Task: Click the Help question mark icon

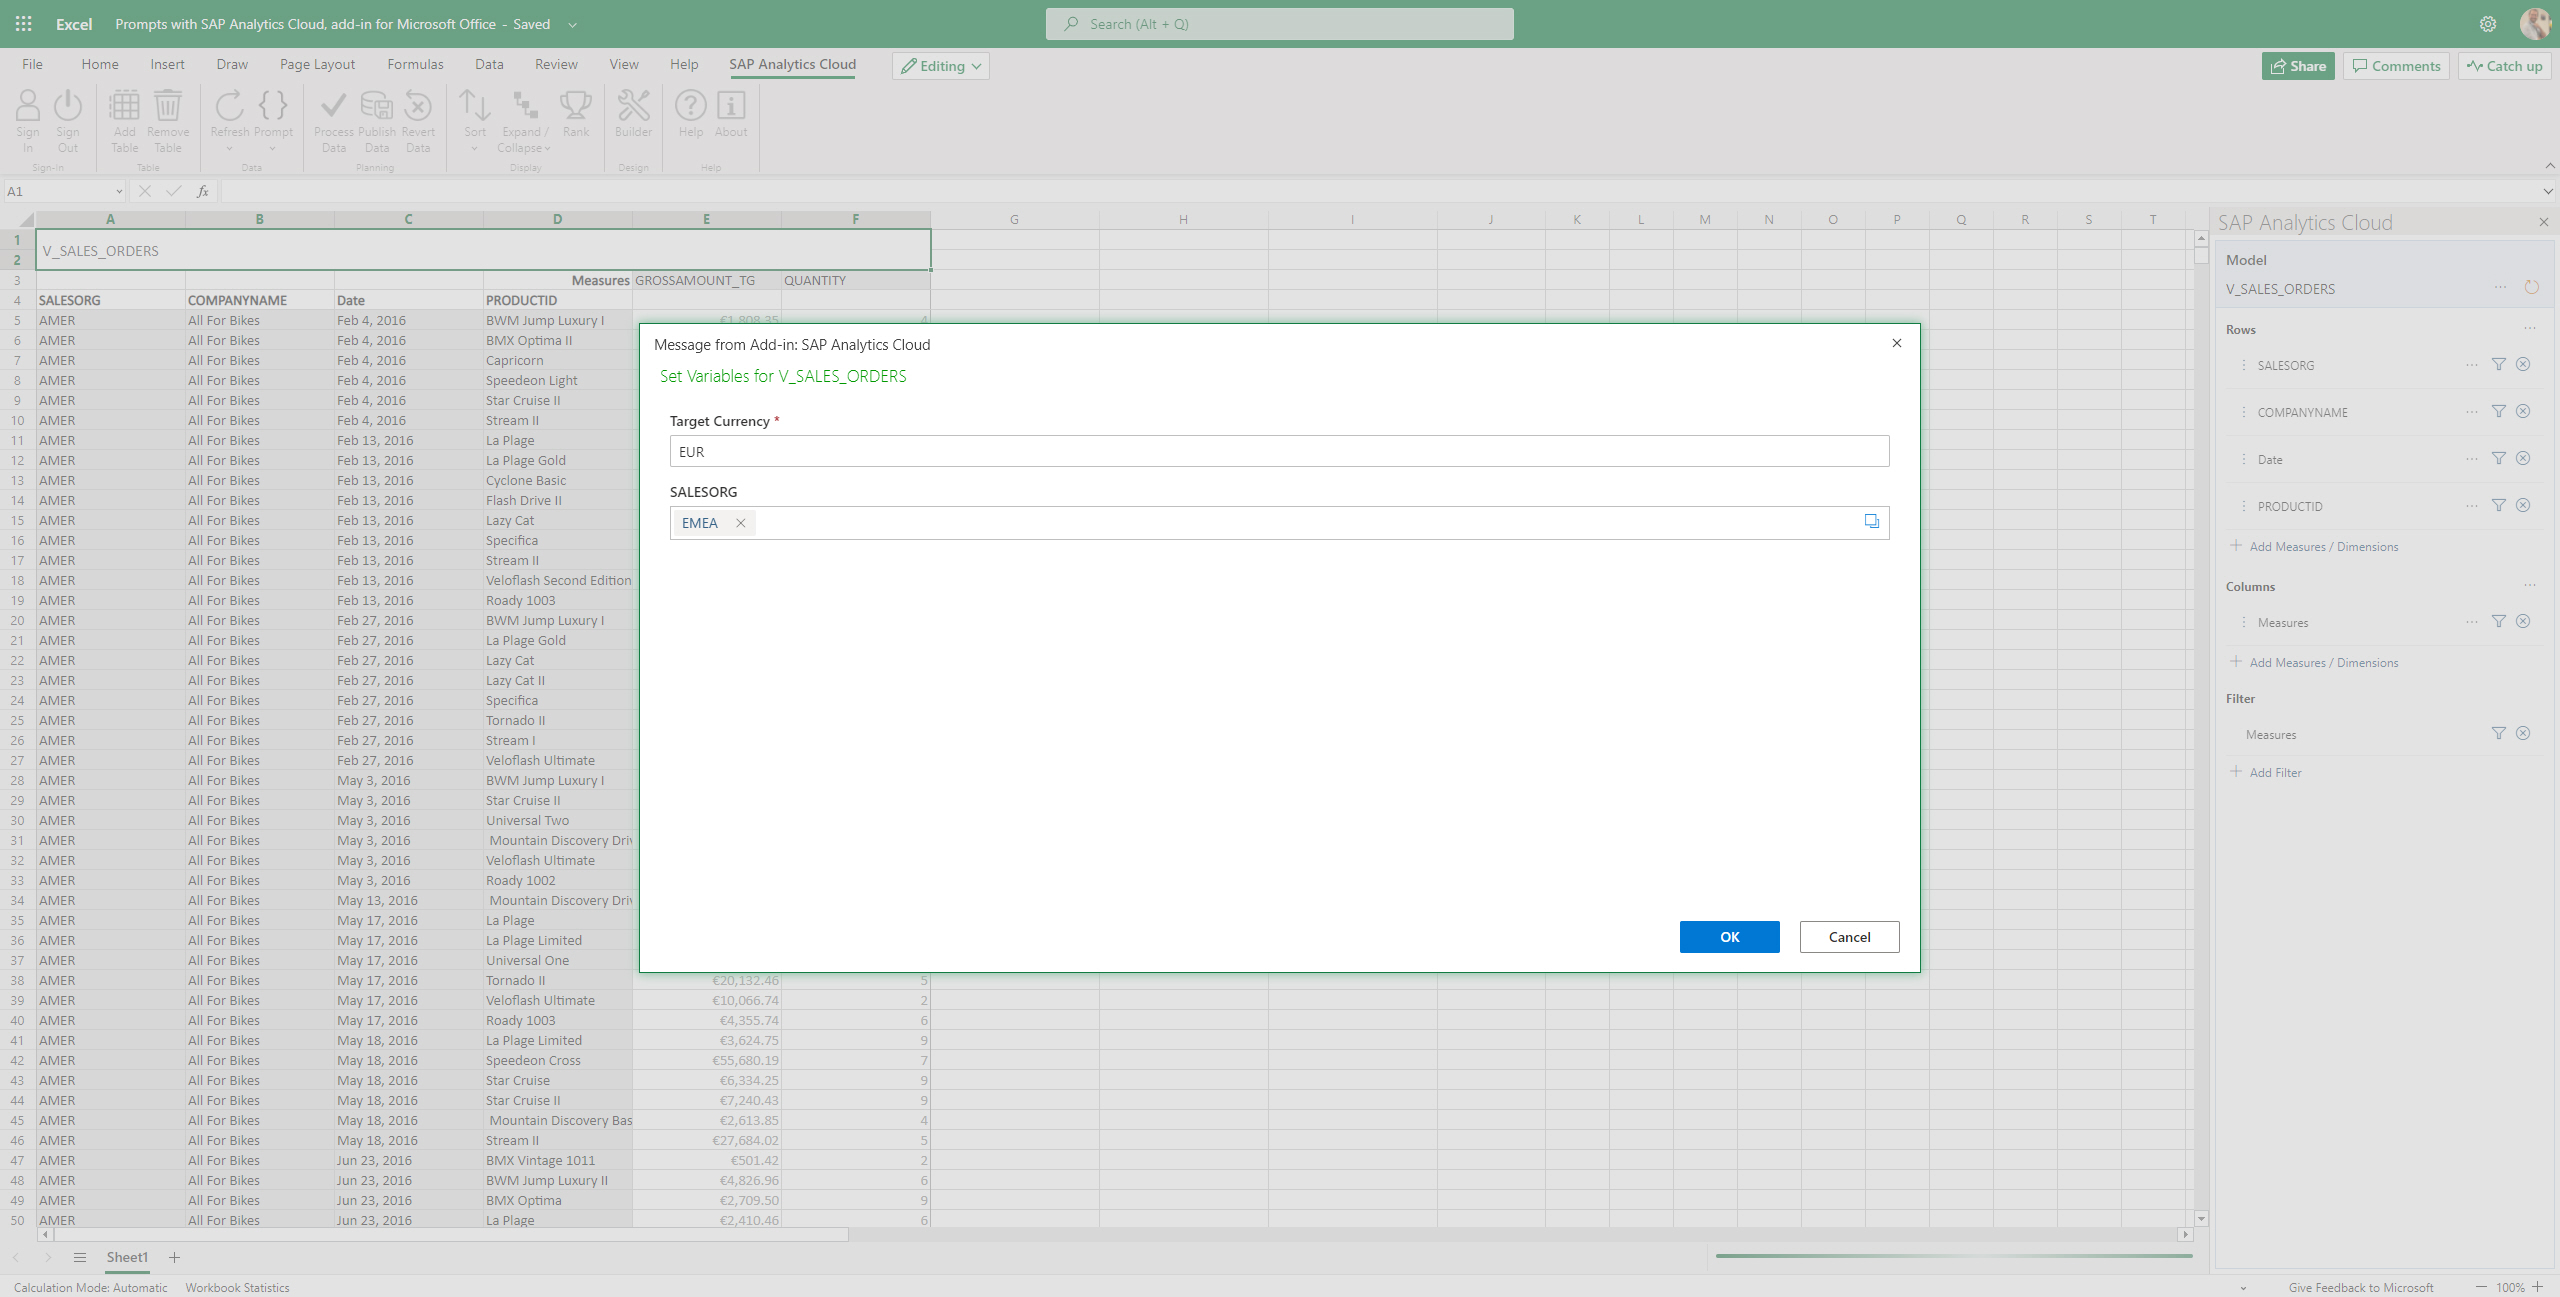Action: (691, 106)
